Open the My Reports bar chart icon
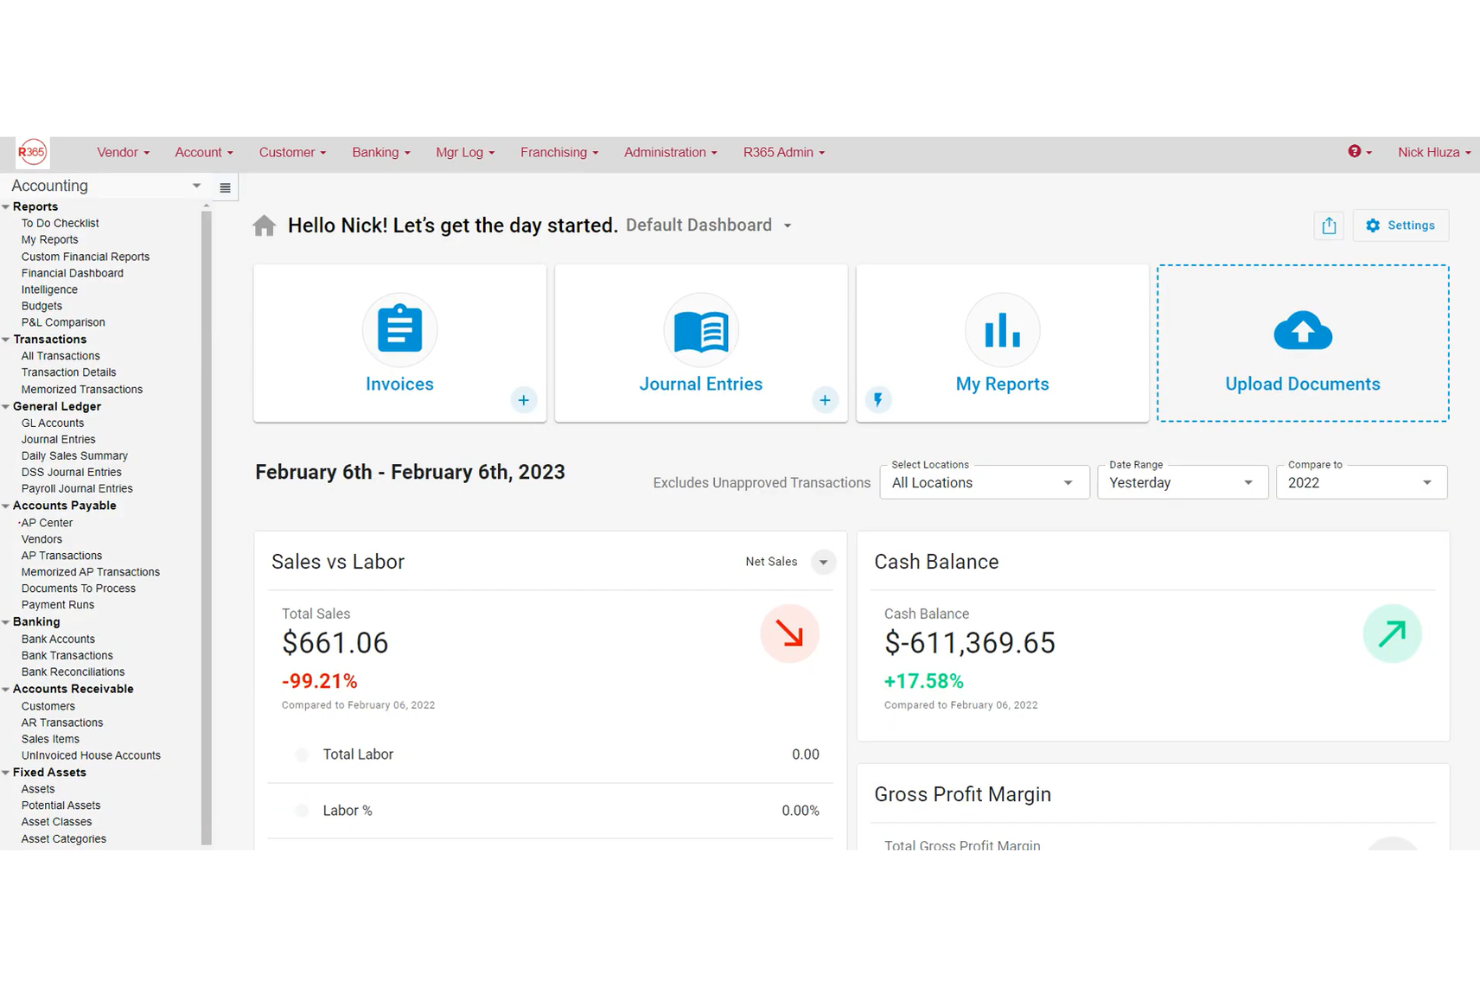Image resolution: width=1480 pixels, height=987 pixels. [1002, 330]
